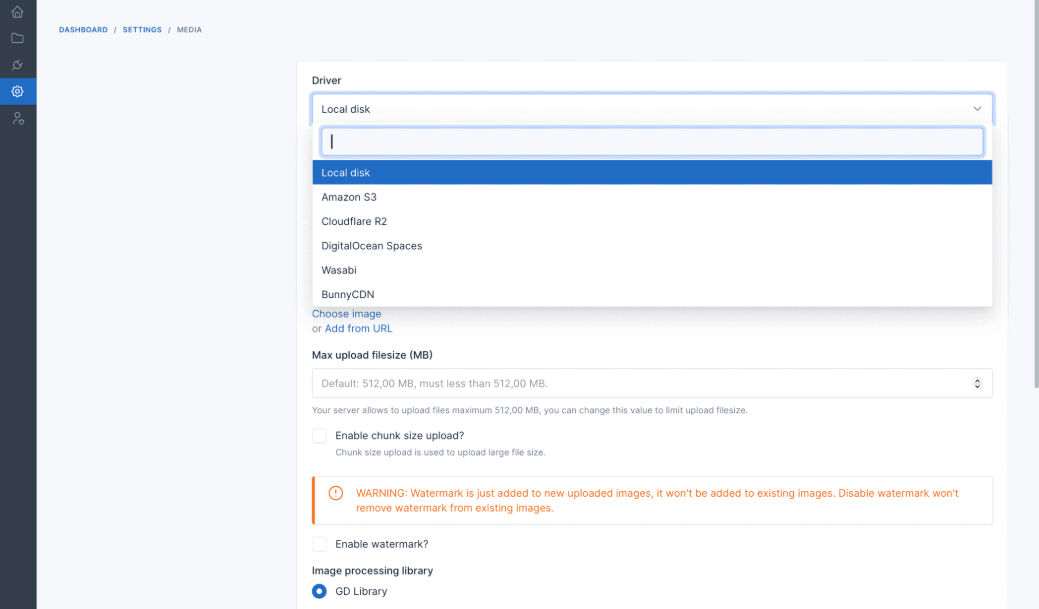Image resolution: width=1039 pixels, height=609 pixels.
Task: Click the WARNING watermark notice text
Action: point(657,500)
